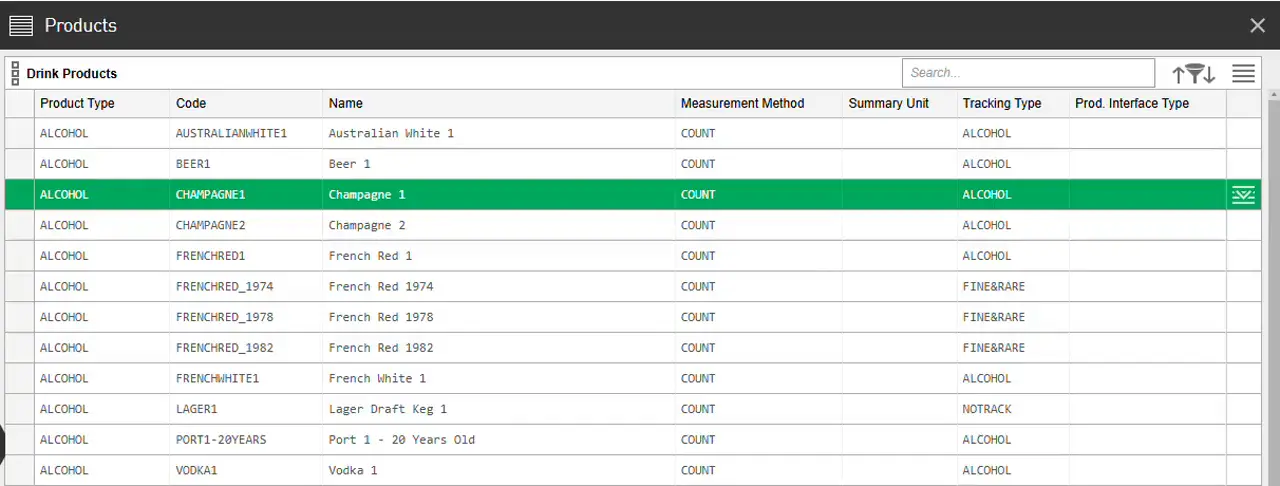Viewport: 1280px width, 486px height.
Task: Sort by Product Type column header
Action: click(x=102, y=103)
